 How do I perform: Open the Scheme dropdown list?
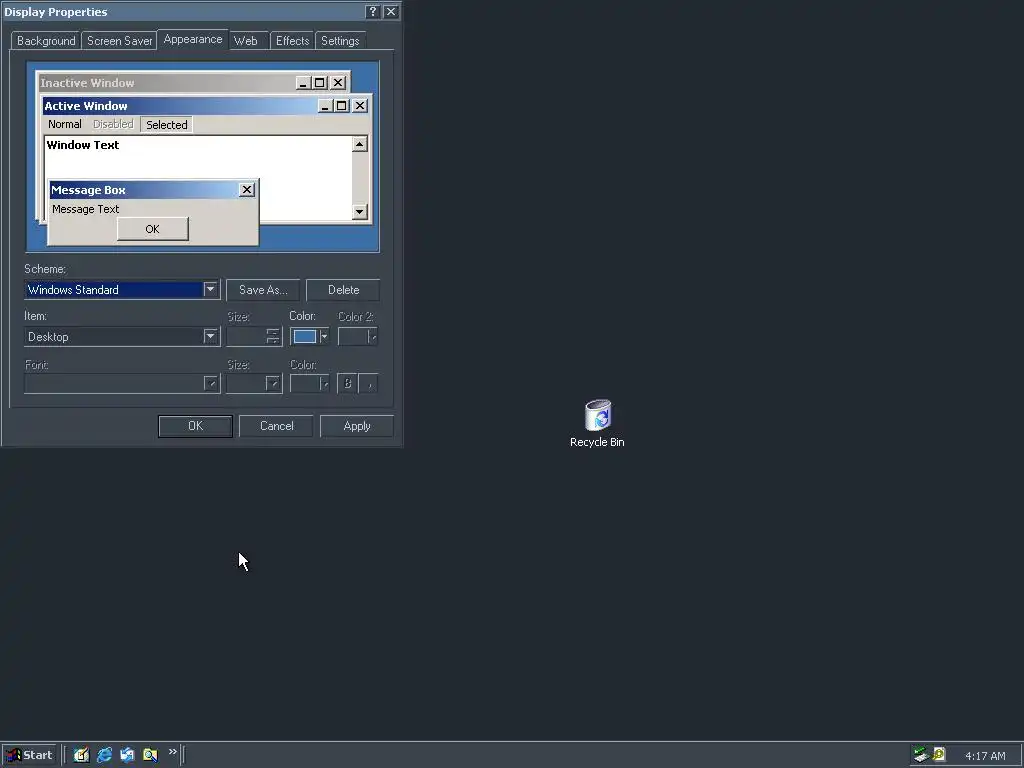pos(210,289)
